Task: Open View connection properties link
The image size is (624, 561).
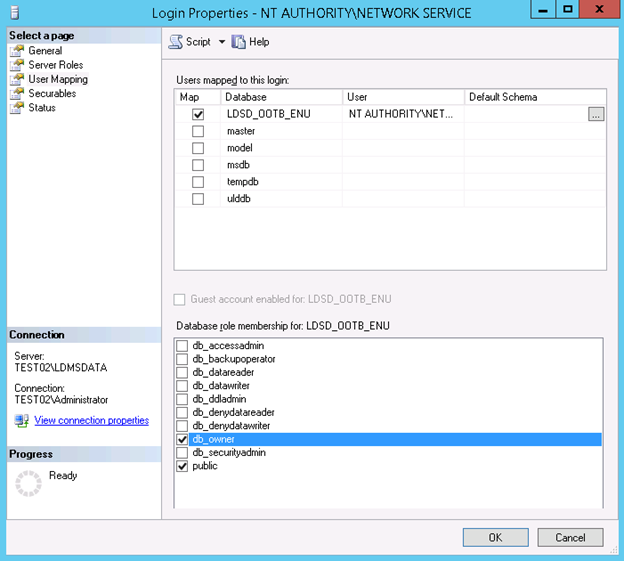Action: pos(92,420)
